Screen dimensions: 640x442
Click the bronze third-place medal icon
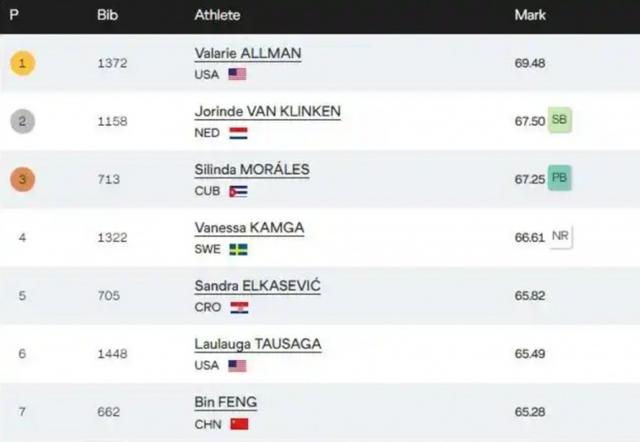click(x=22, y=179)
